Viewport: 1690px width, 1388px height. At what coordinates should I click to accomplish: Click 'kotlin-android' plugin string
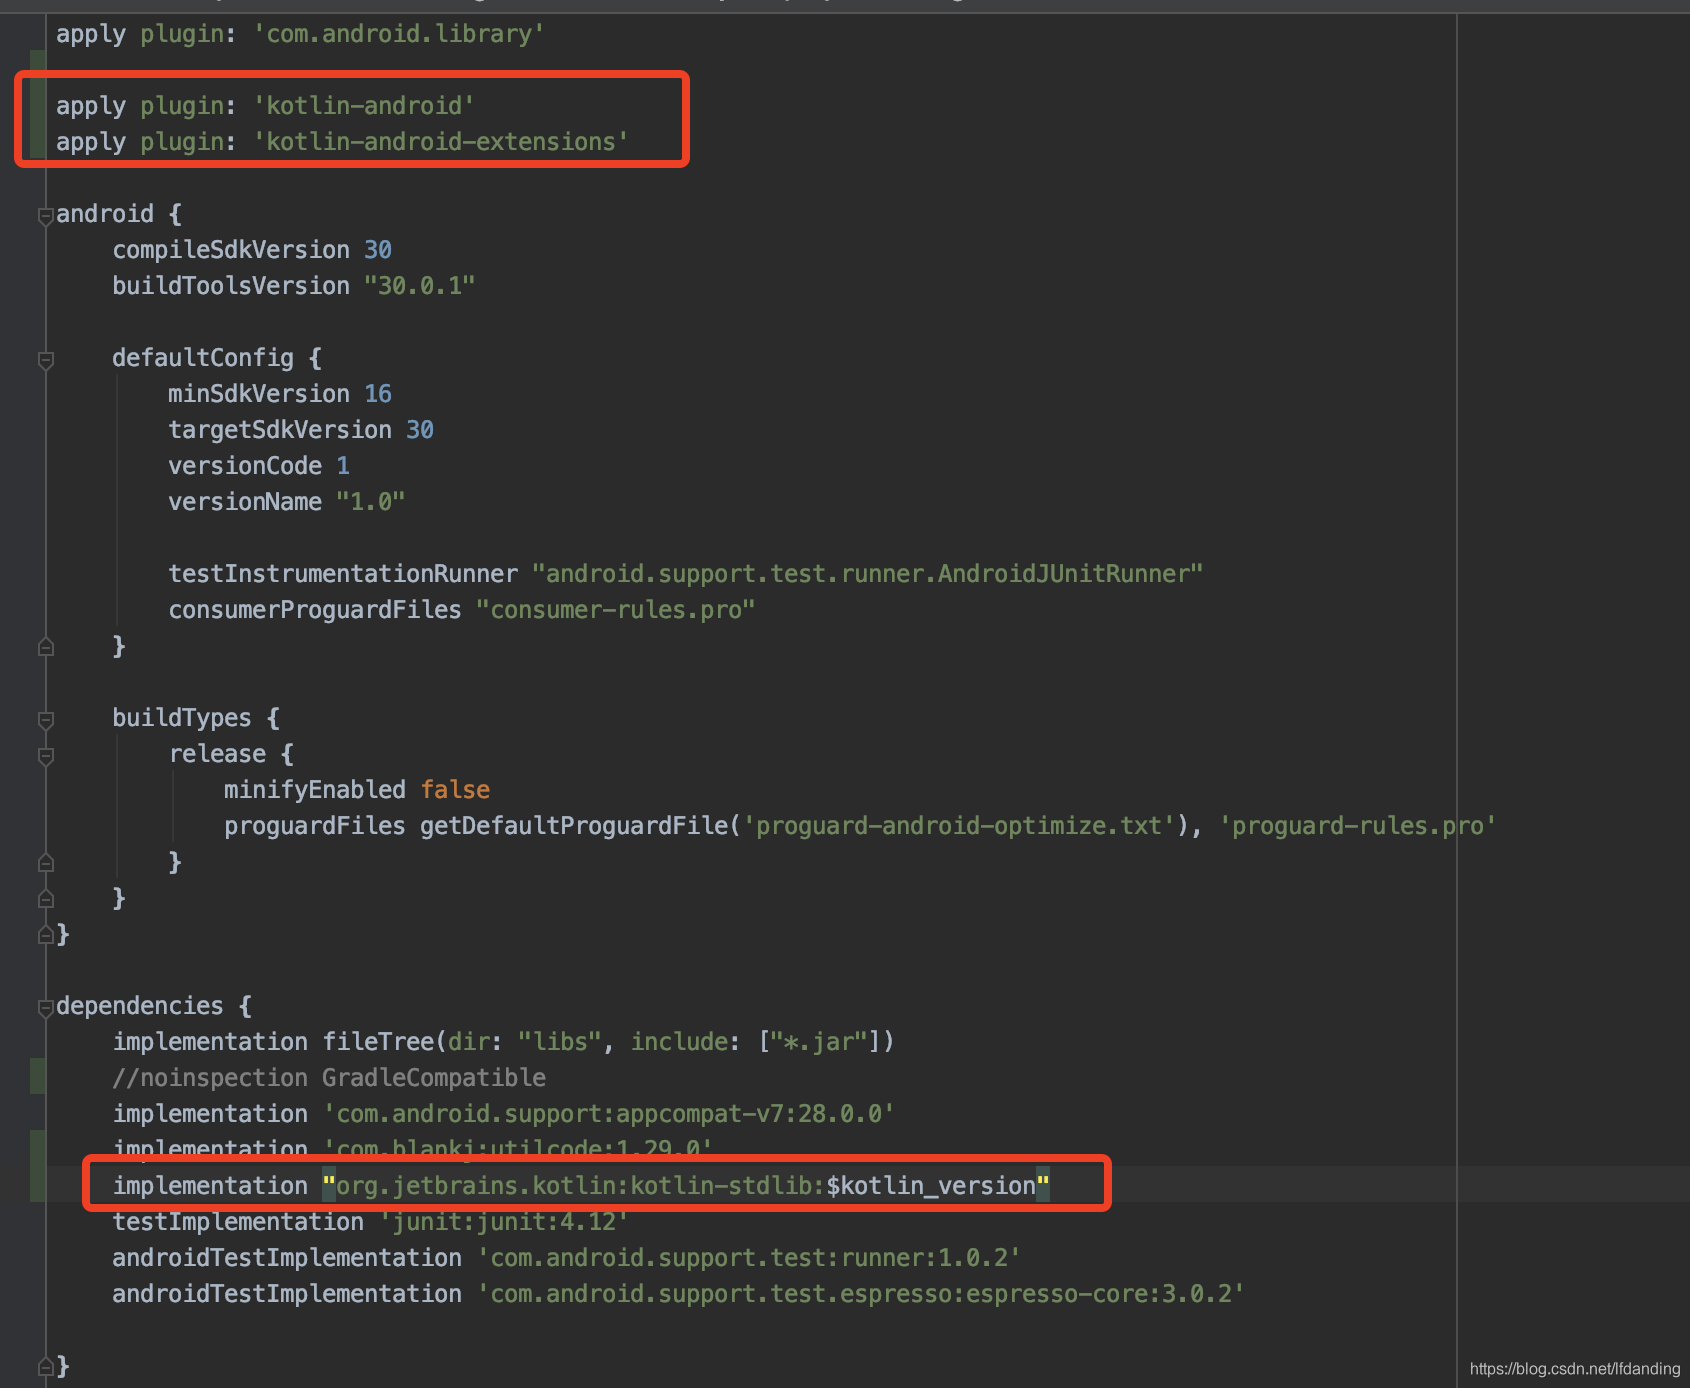(x=364, y=106)
